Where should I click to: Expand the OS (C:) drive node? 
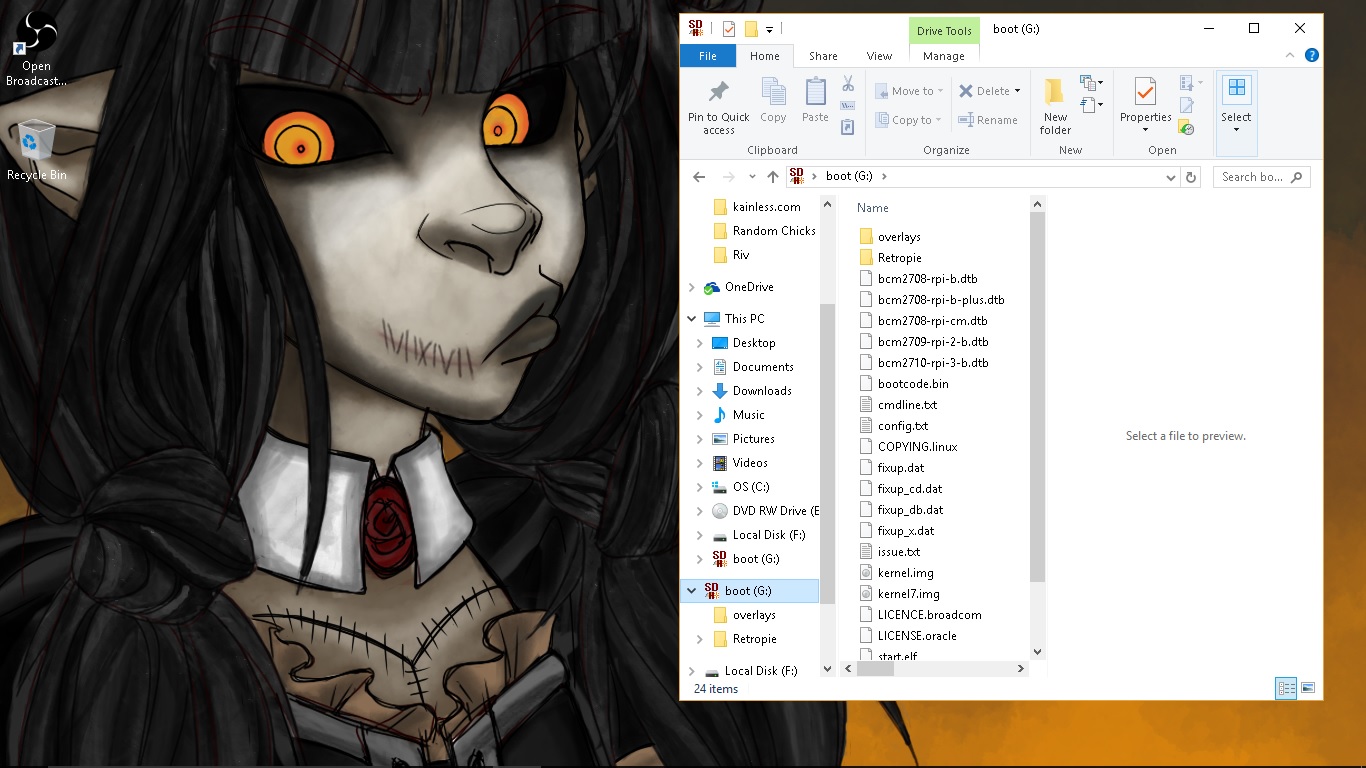tap(700, 487)
